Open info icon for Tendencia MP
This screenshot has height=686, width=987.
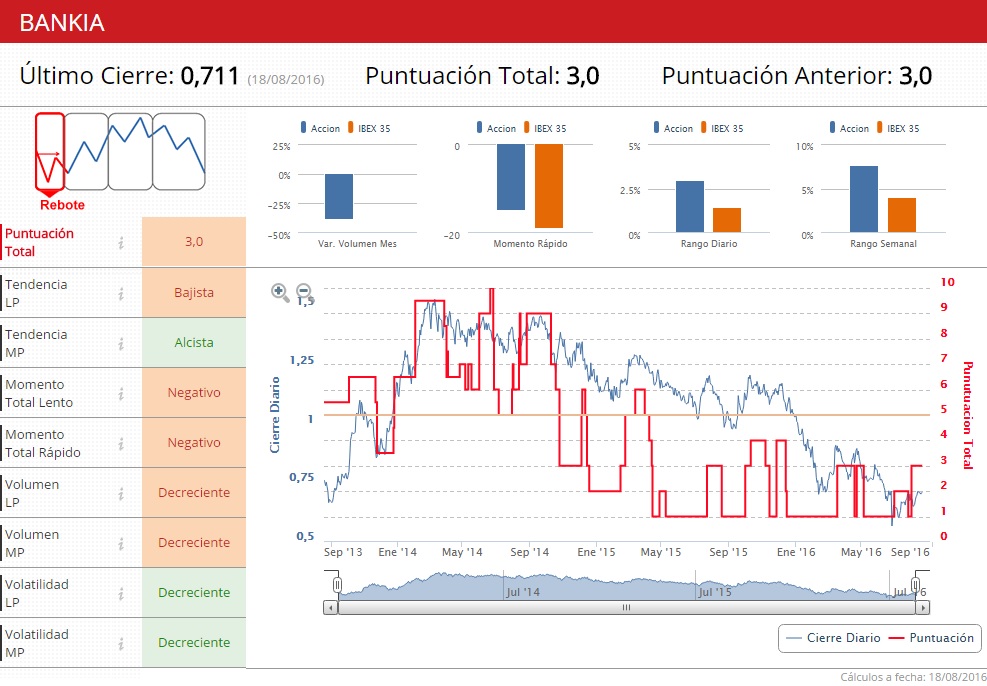(121, 344)
